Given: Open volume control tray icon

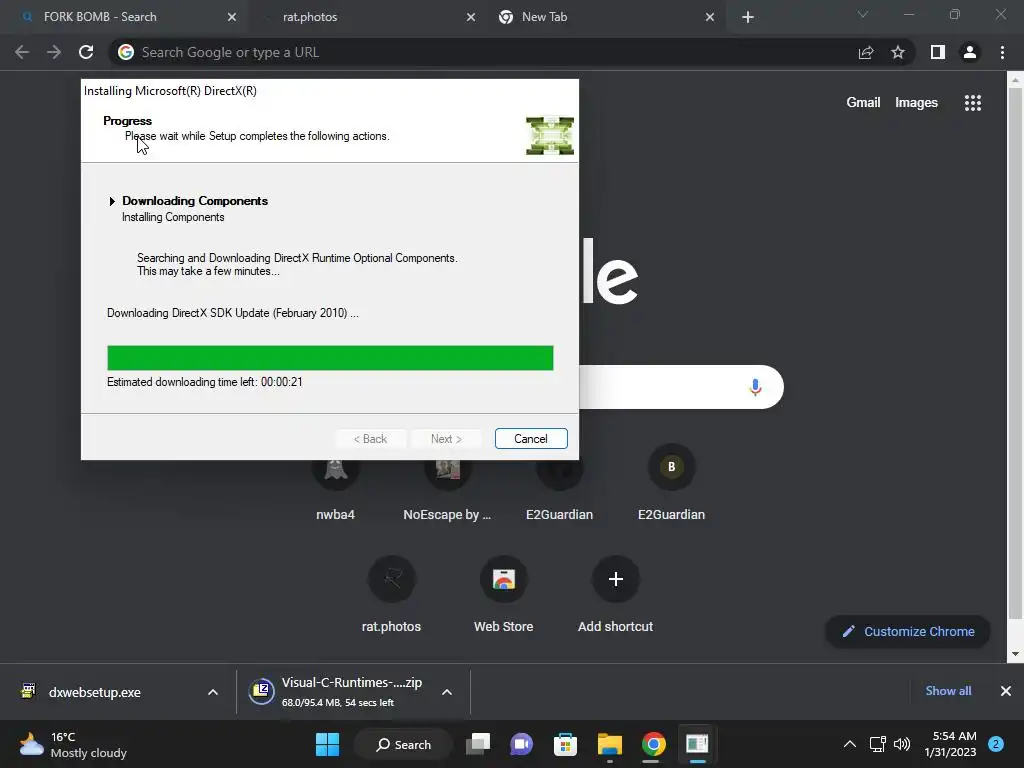Looking at the screenshot, I should [x=902, y=744].
